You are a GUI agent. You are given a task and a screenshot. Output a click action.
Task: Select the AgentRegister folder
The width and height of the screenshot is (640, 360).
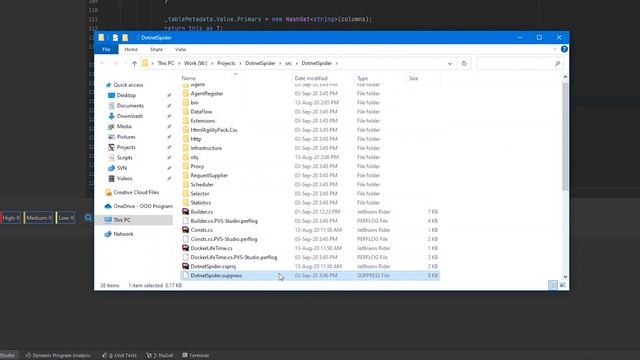tap(207, 93)
